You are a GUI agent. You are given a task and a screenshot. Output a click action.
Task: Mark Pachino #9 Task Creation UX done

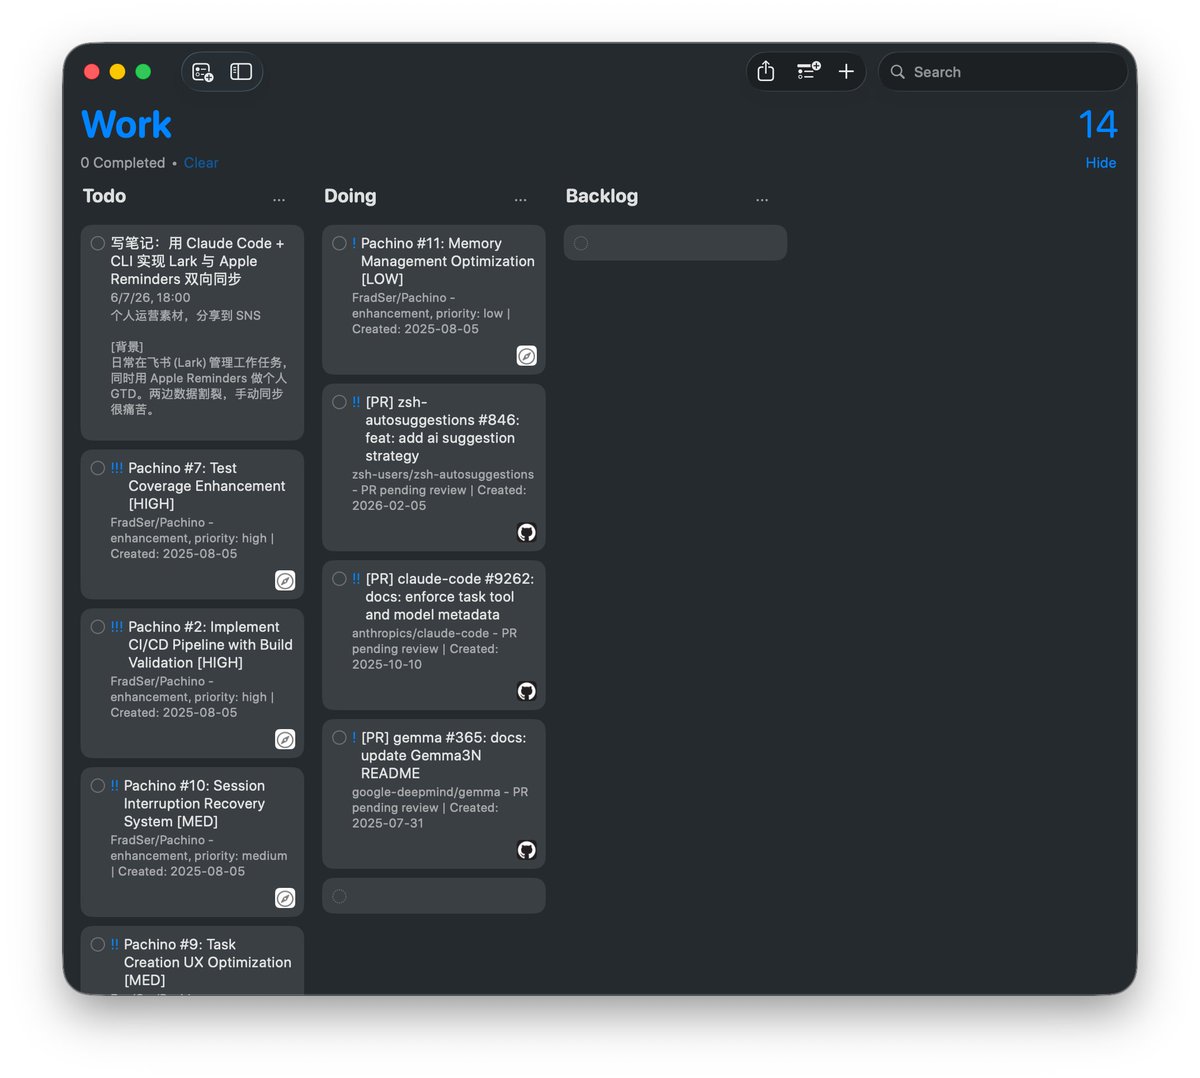[98, 944]
